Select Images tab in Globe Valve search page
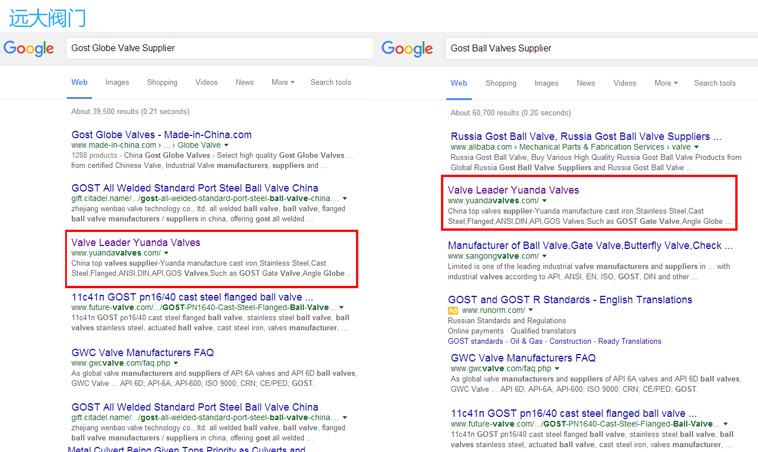 tap(117, 82)
